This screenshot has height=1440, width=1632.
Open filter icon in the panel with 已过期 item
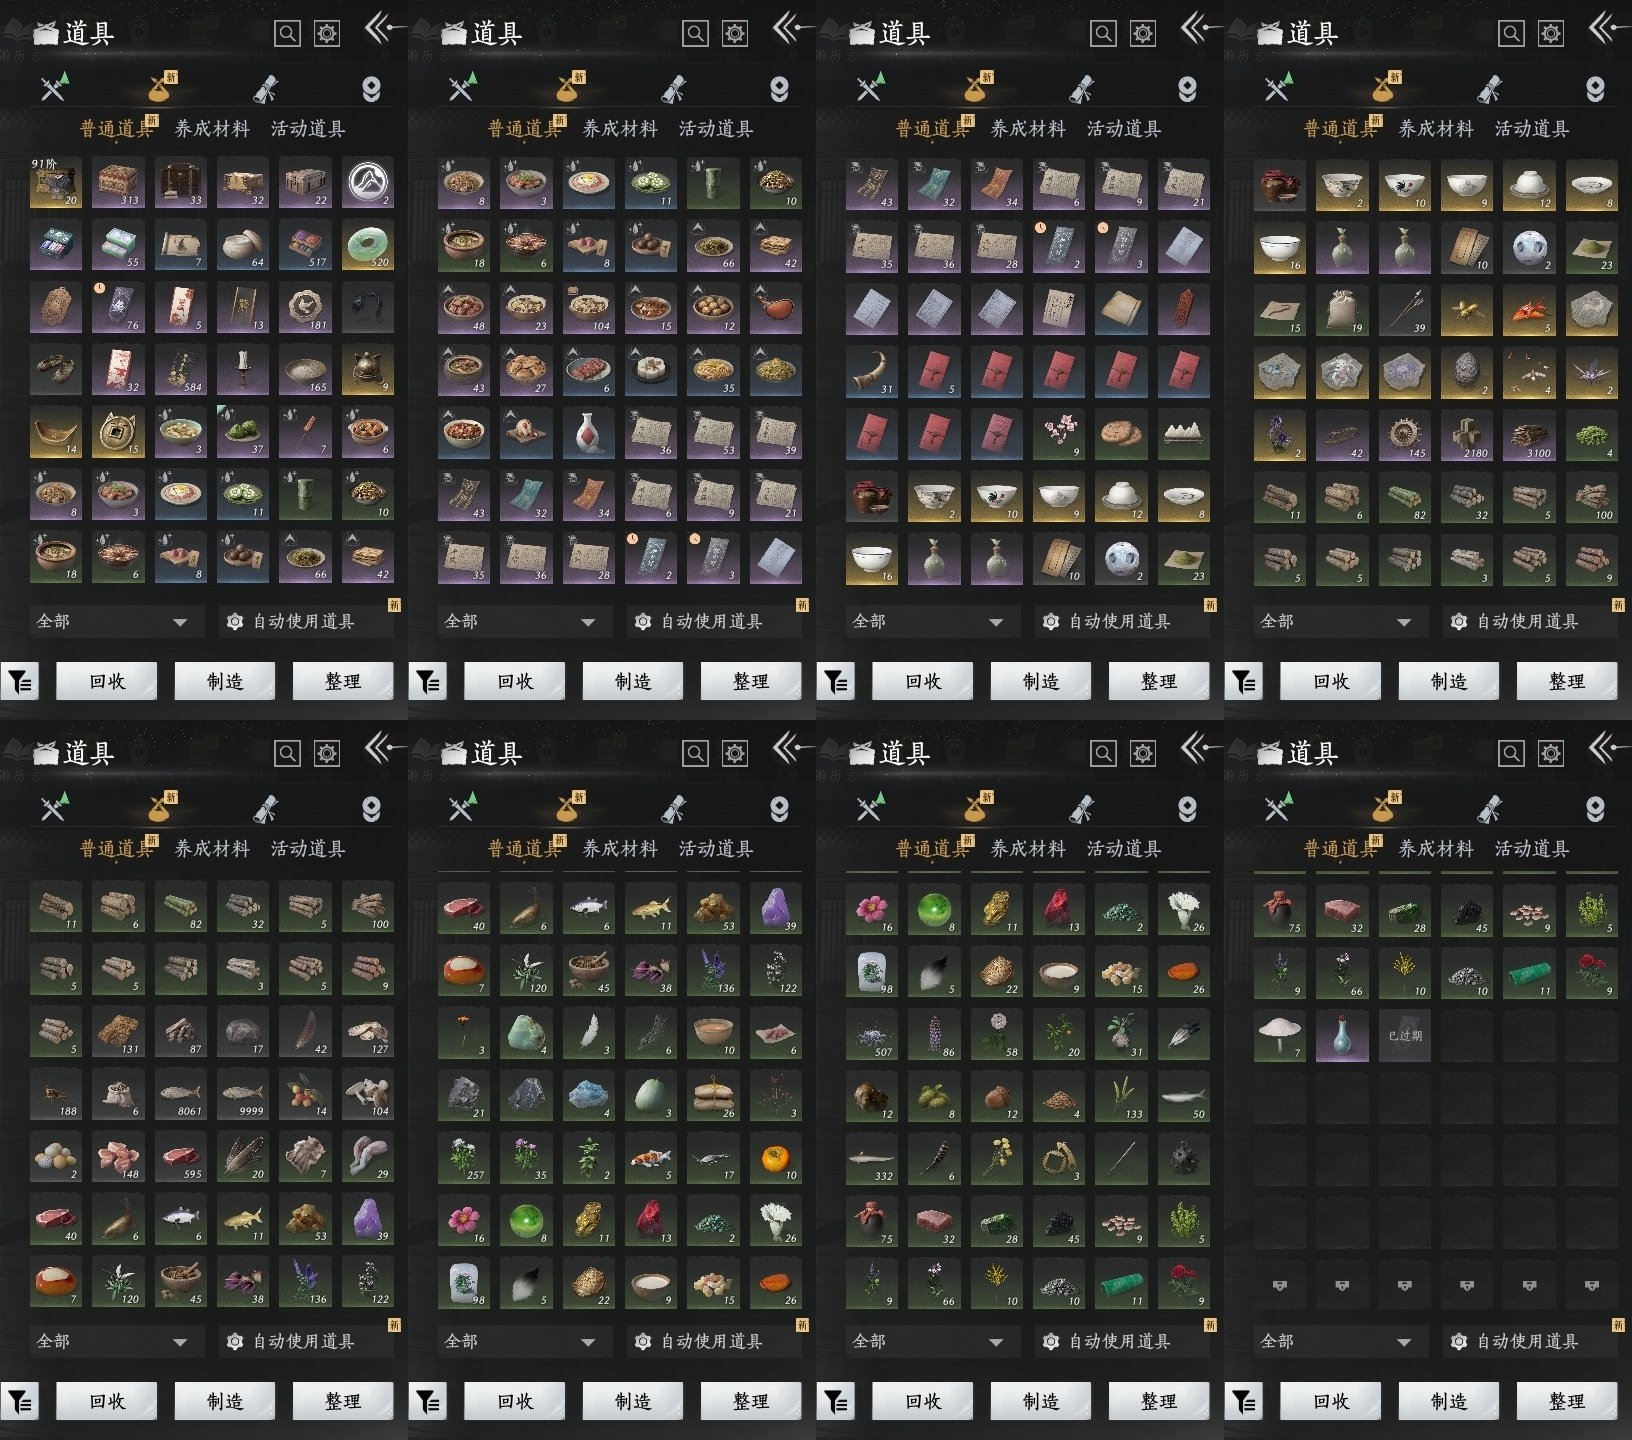[x=1244, y=1402]
